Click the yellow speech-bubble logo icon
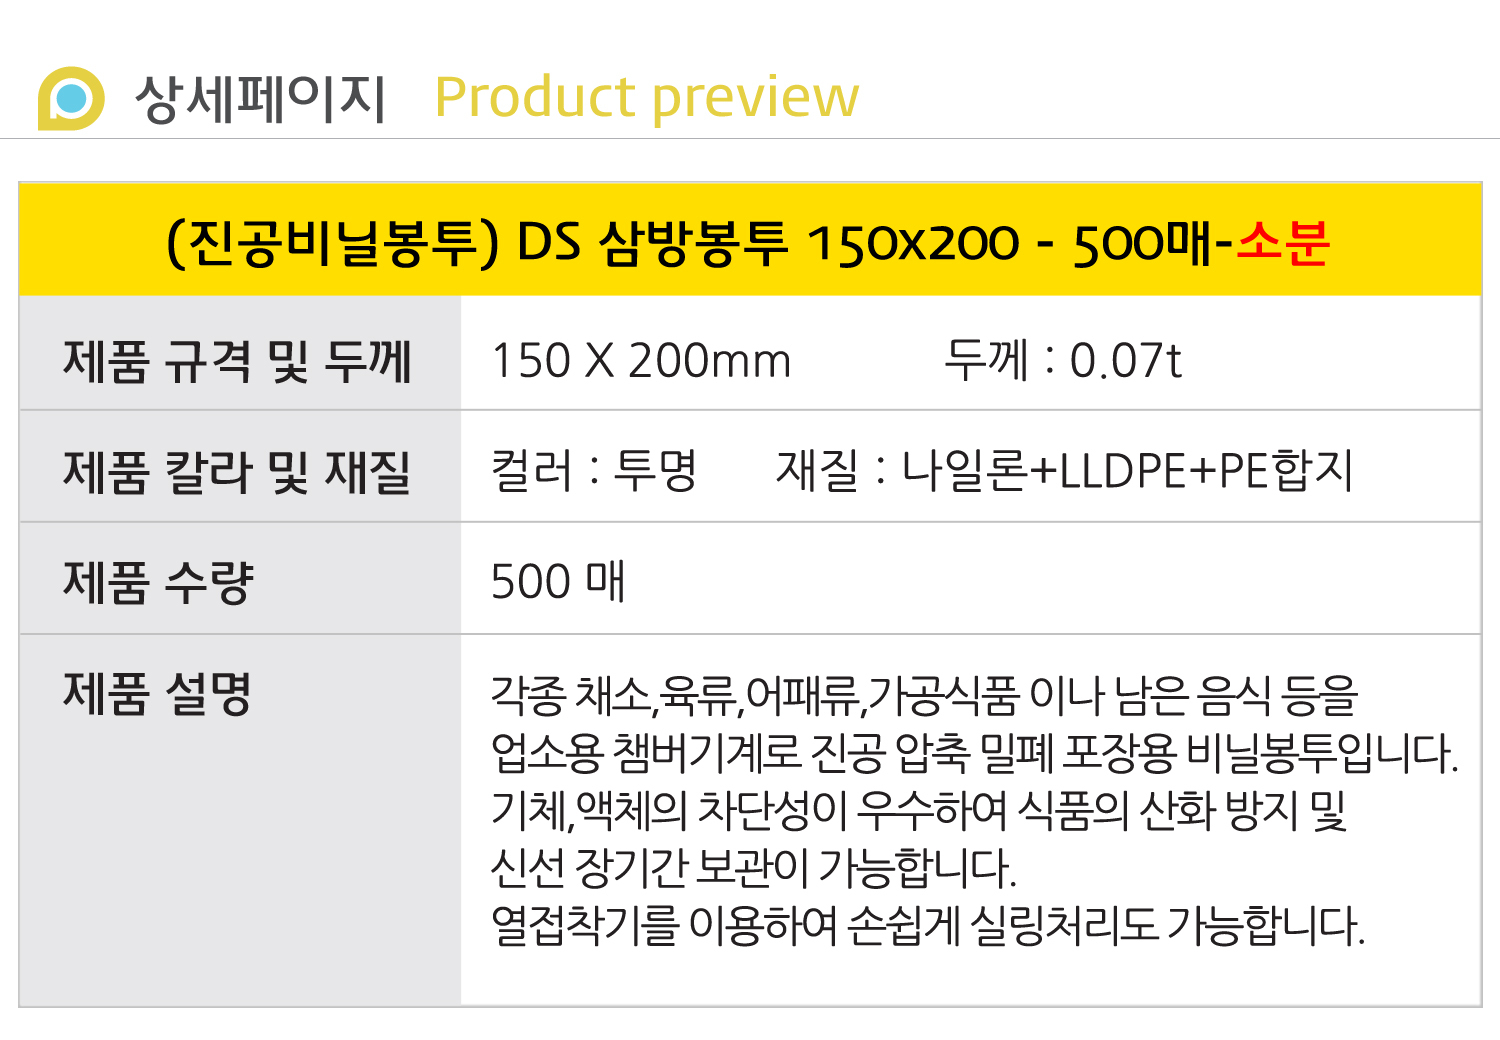The image size is (1500, 1040). coord(71,98)
